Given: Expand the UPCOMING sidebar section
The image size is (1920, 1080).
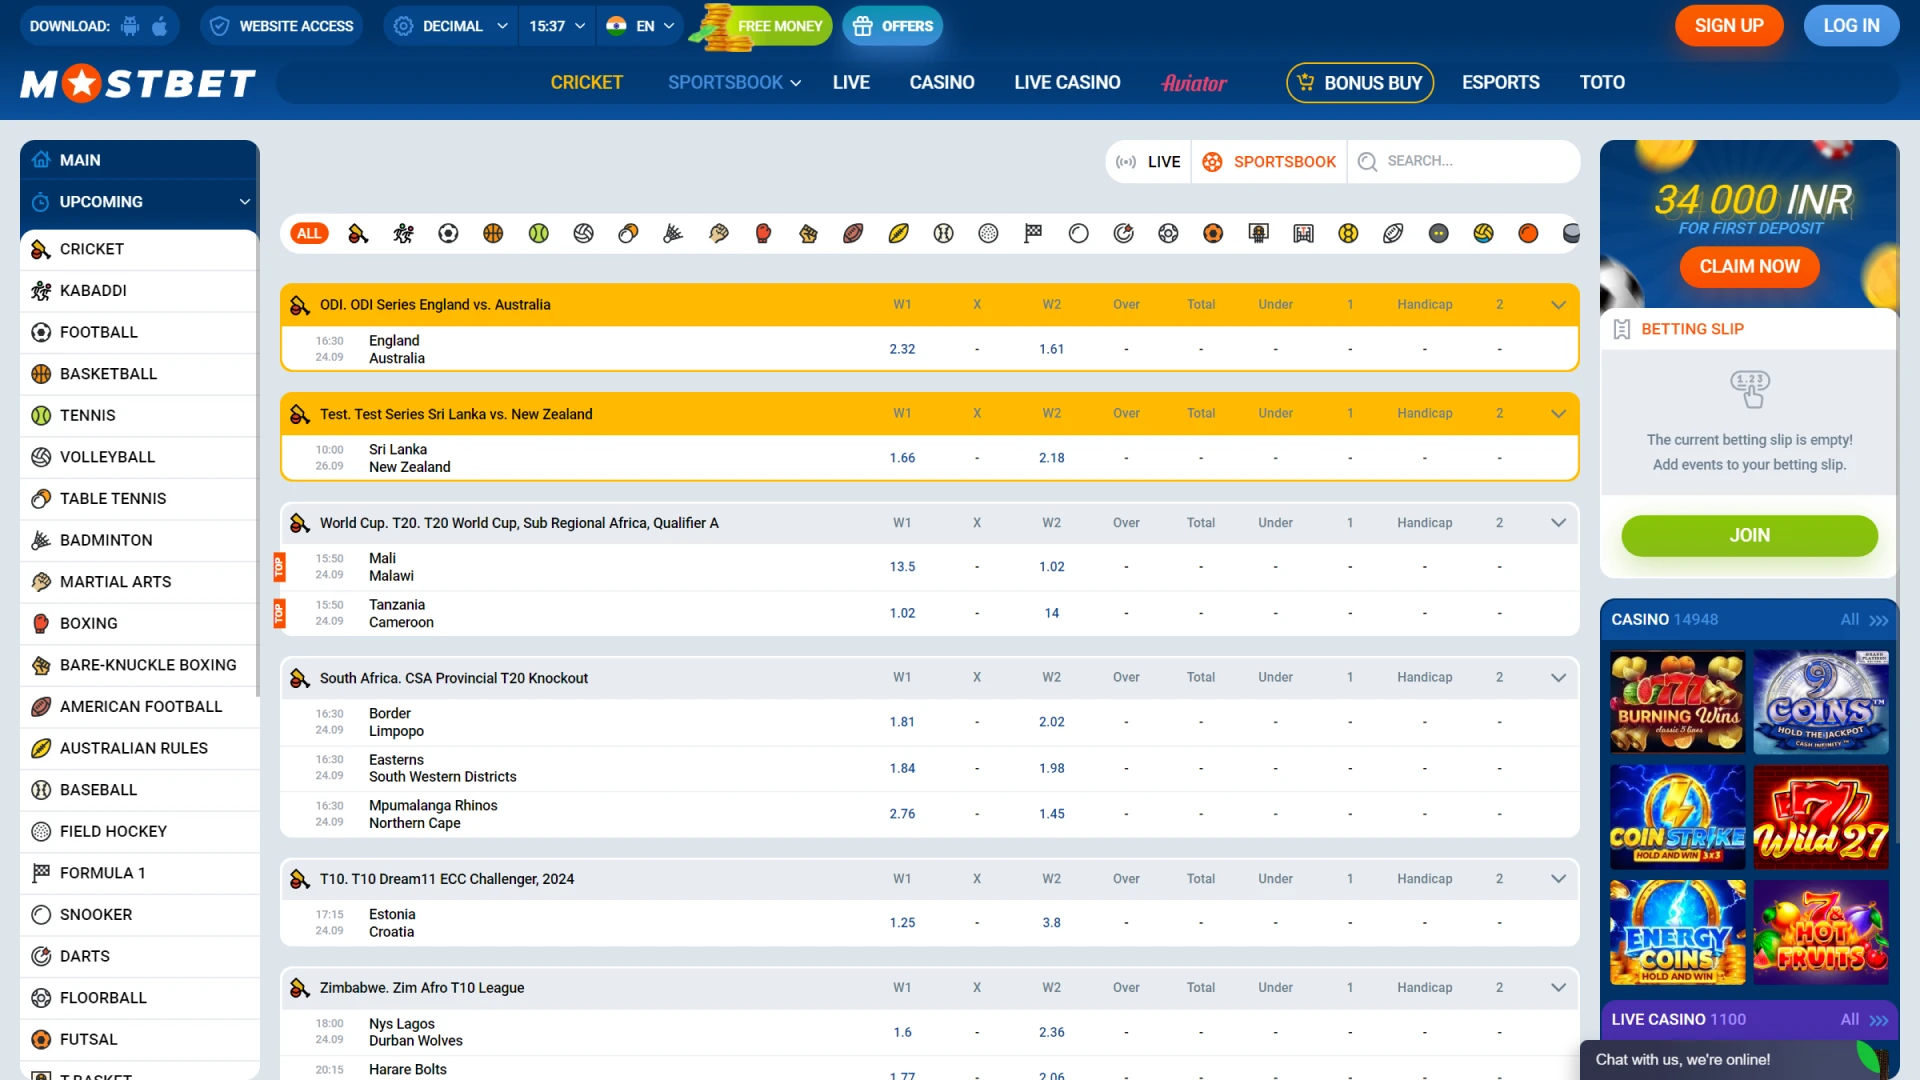Looking at the screenshot, I should [140, 202].
